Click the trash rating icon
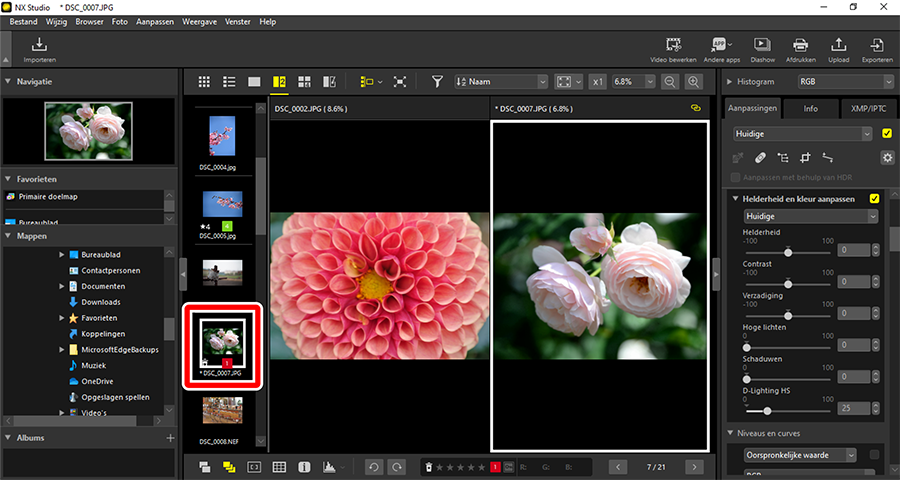The width and height of the screenshot is (900, 480). point(428,467)
